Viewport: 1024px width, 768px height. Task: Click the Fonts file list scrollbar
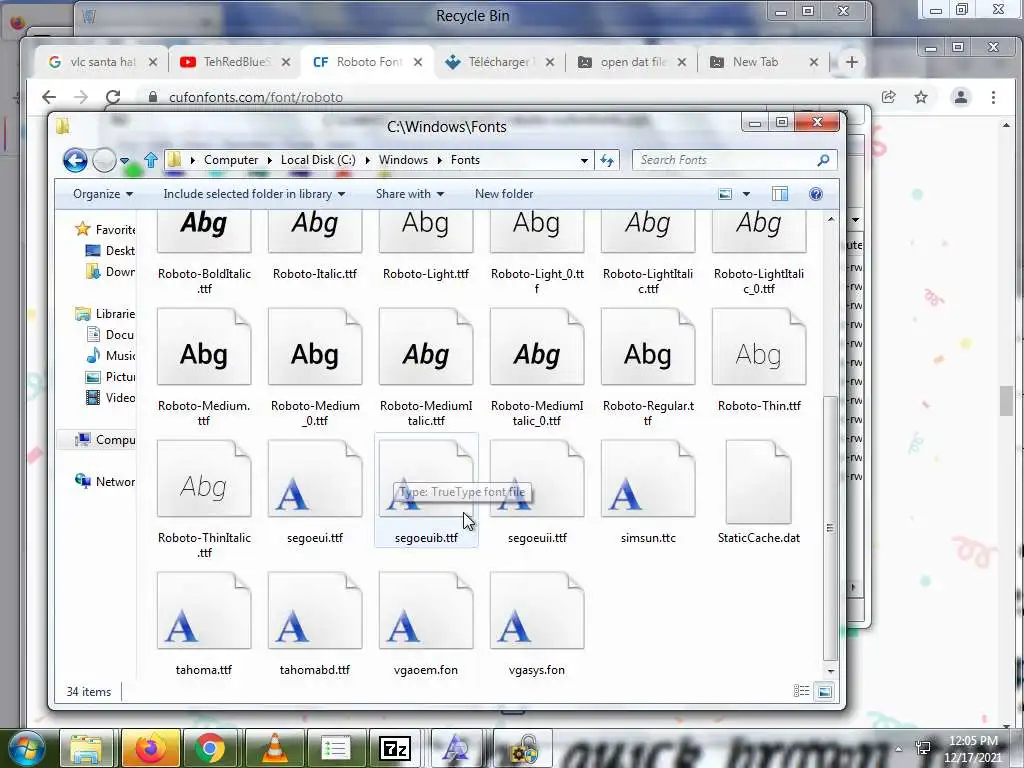(x=830, y=528)
